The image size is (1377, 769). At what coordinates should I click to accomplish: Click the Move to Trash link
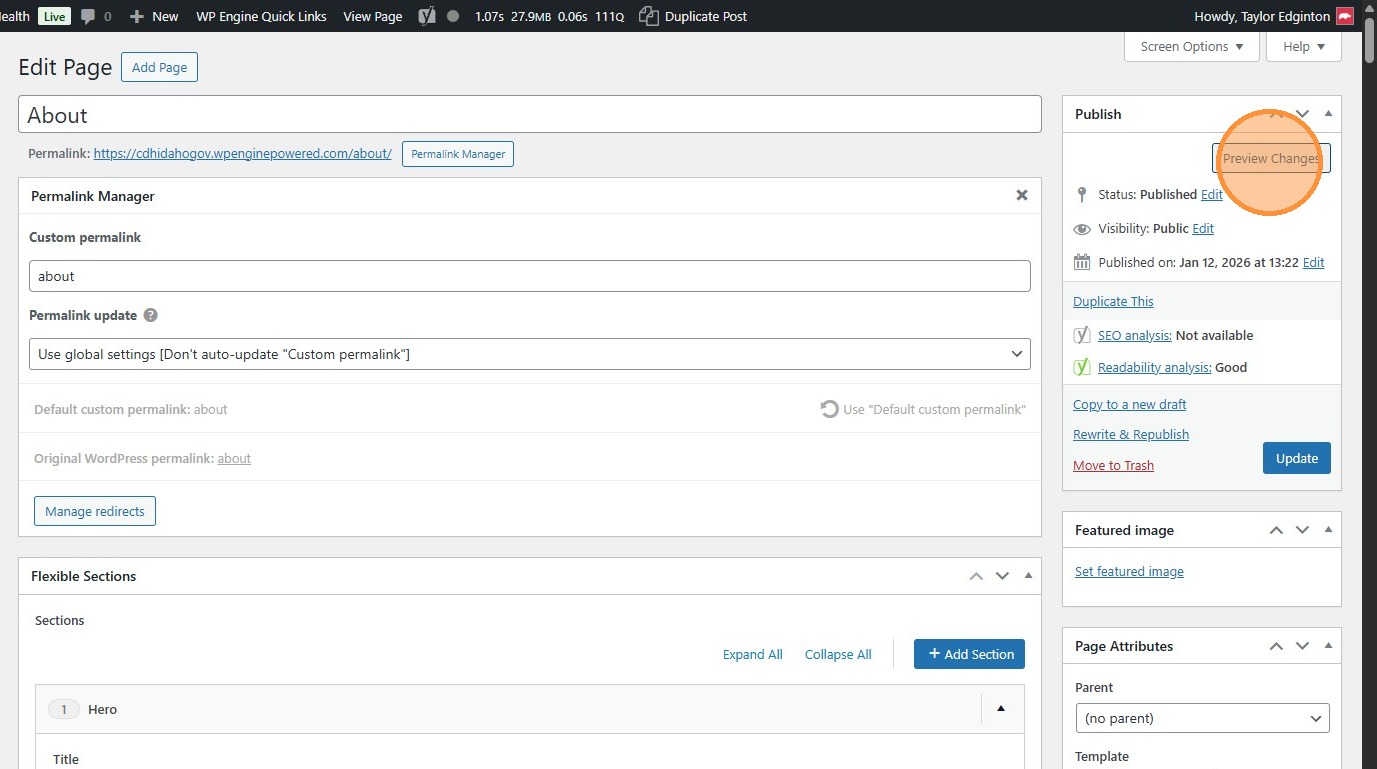pos(1113,465)
